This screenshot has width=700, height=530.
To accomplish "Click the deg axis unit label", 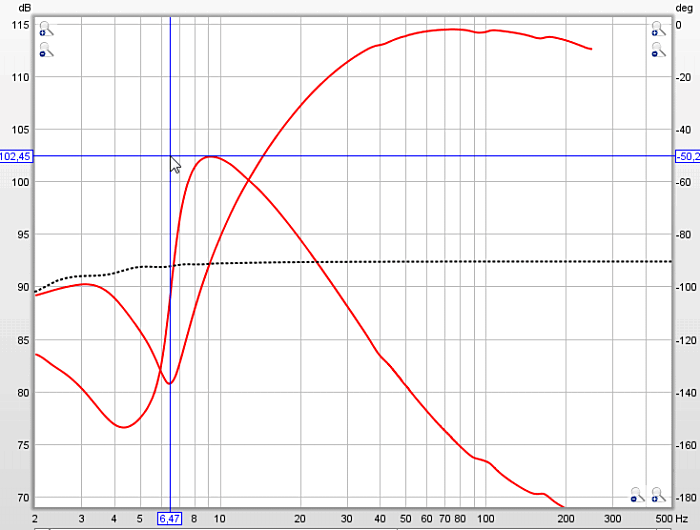I will [x=683, y=8].
